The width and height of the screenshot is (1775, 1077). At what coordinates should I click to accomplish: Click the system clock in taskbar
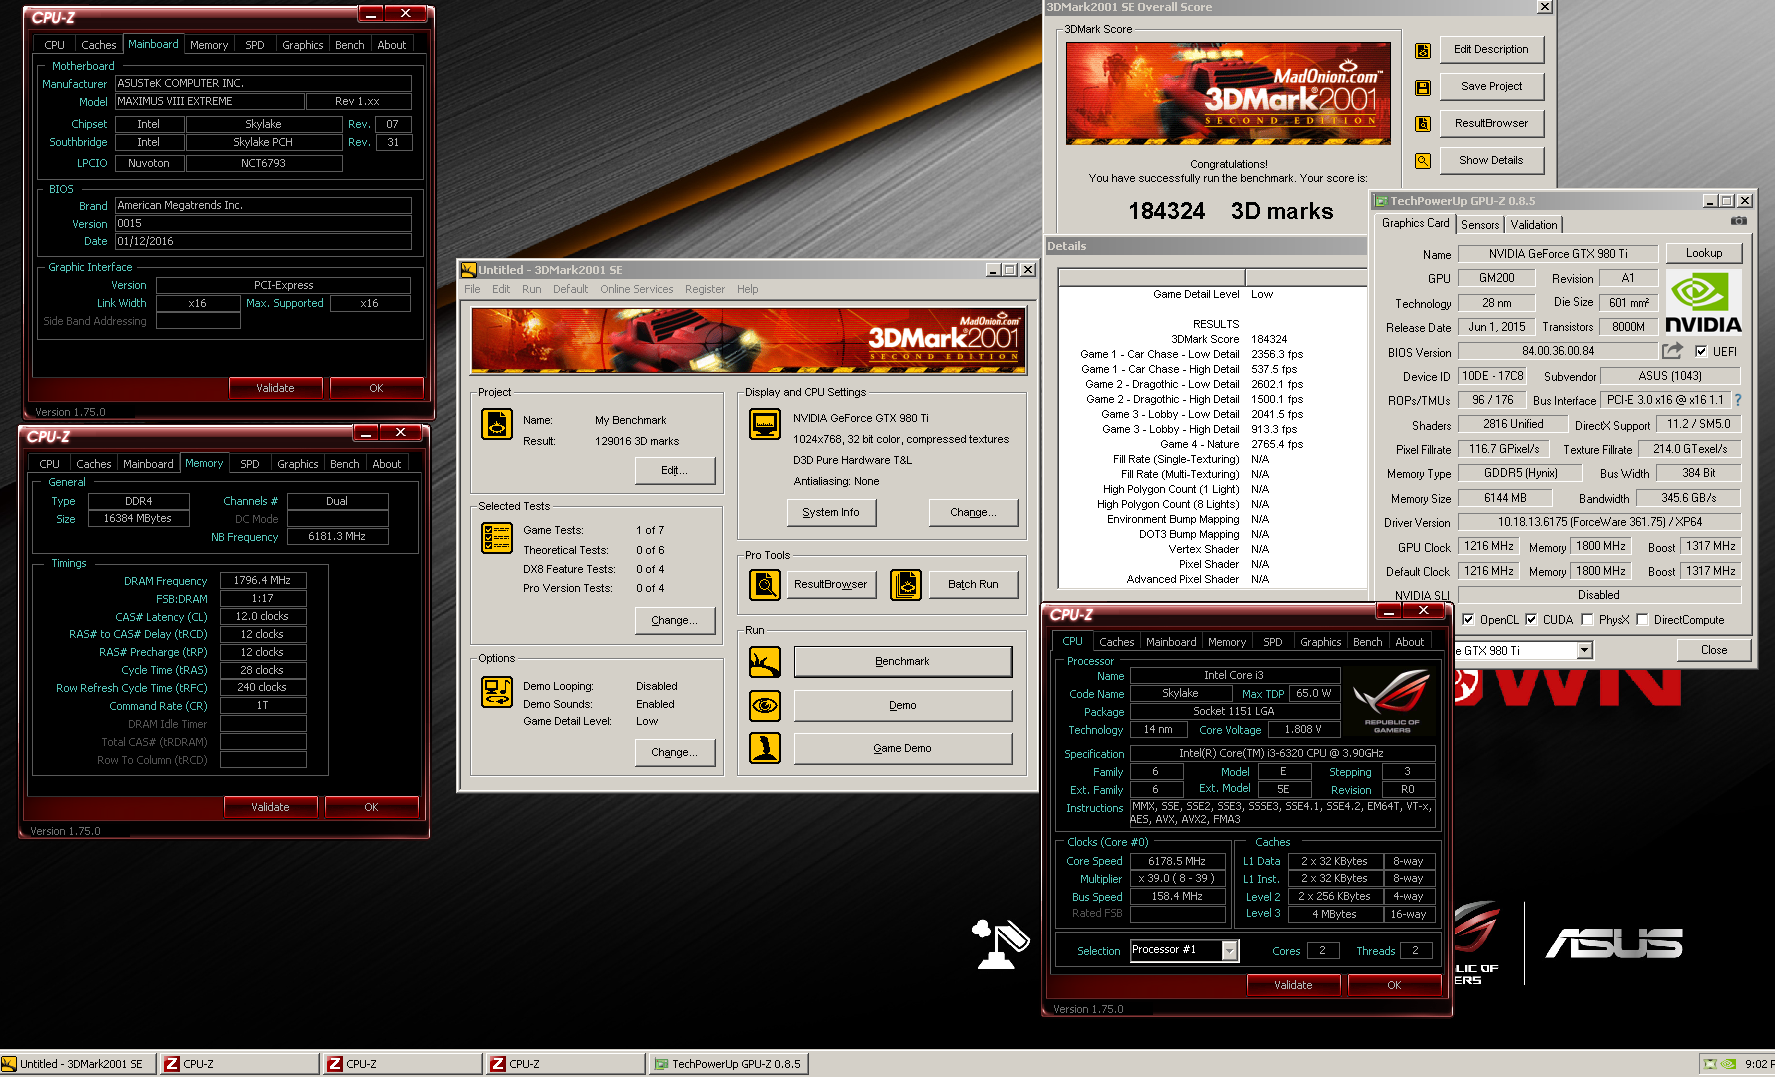(x=1759, y=1064)
